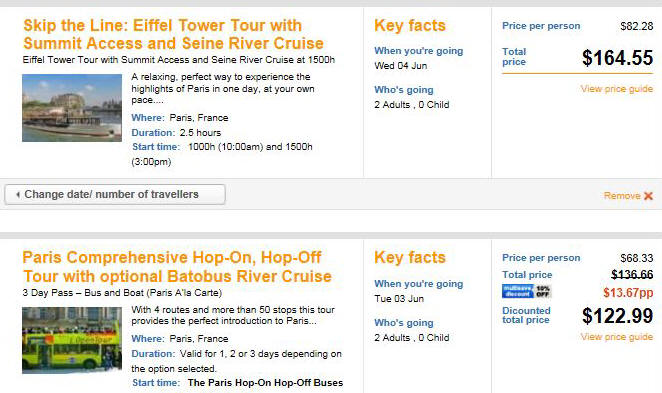Viewport: 662px width, 393px height.
Task: Open the Skip the Line Eiffel Tower Tour title
Action: 174,34
